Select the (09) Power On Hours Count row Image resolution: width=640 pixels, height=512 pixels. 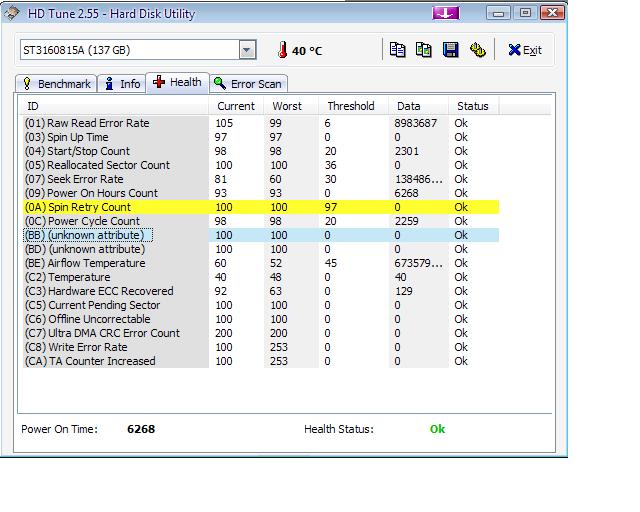261,193
